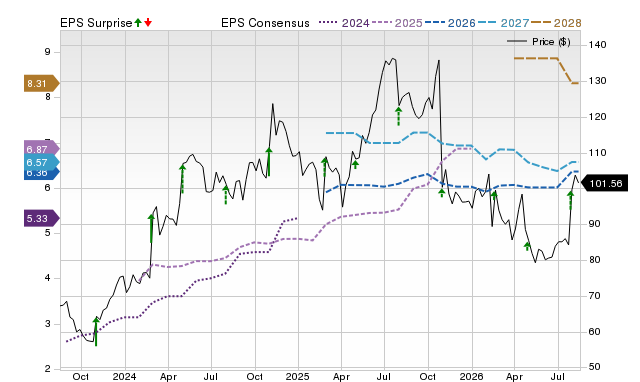
Task: Click the light blue 6.57 value tag
Action: tap(42, 162)
